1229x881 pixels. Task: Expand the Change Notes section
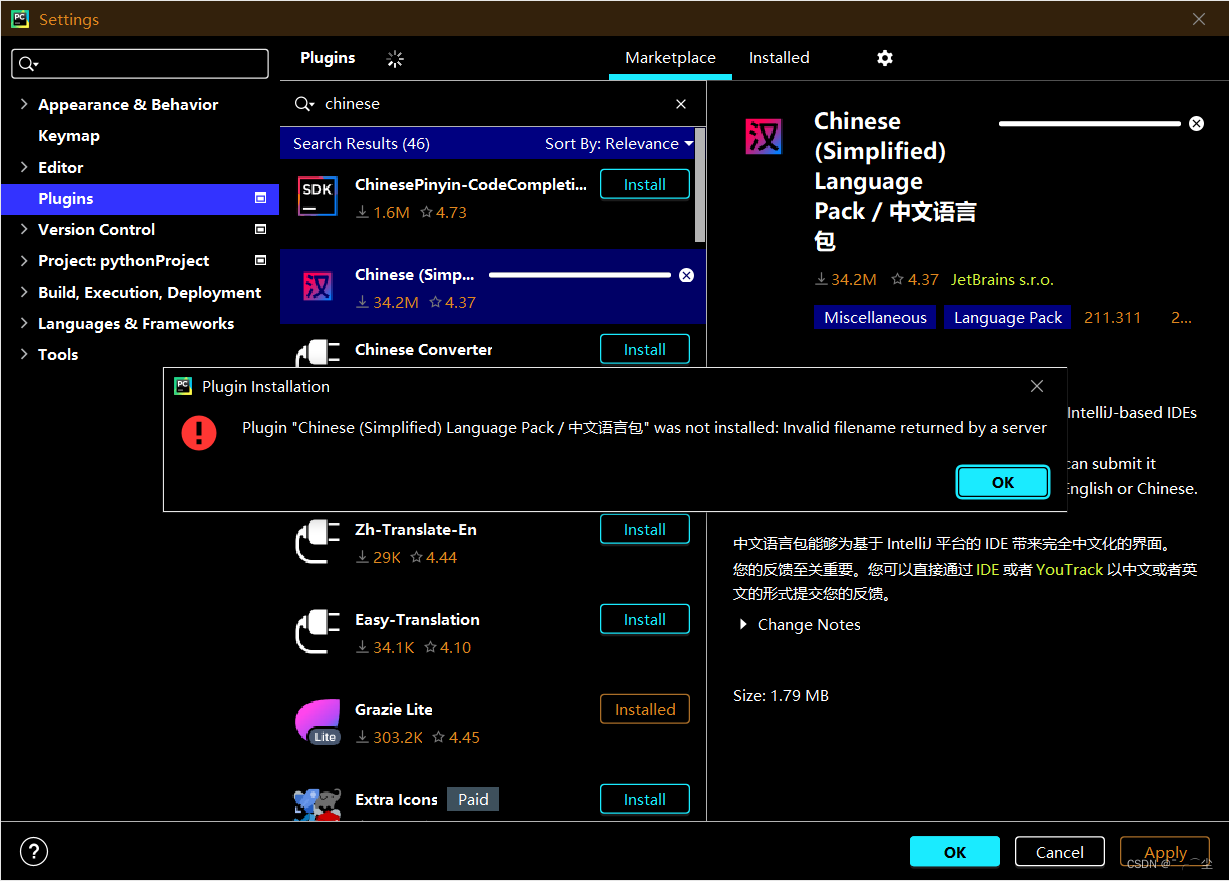tap(743, 624)
